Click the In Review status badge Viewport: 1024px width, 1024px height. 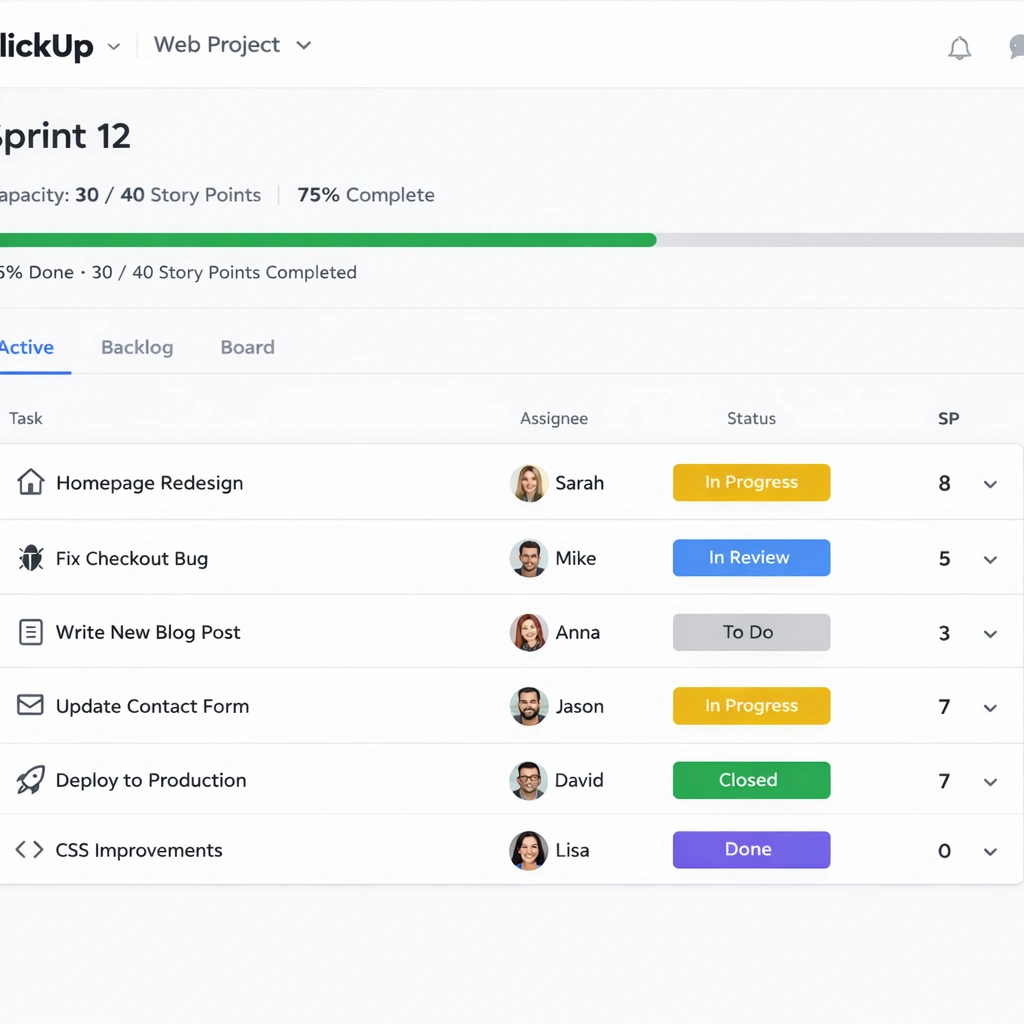pos(751,558)
